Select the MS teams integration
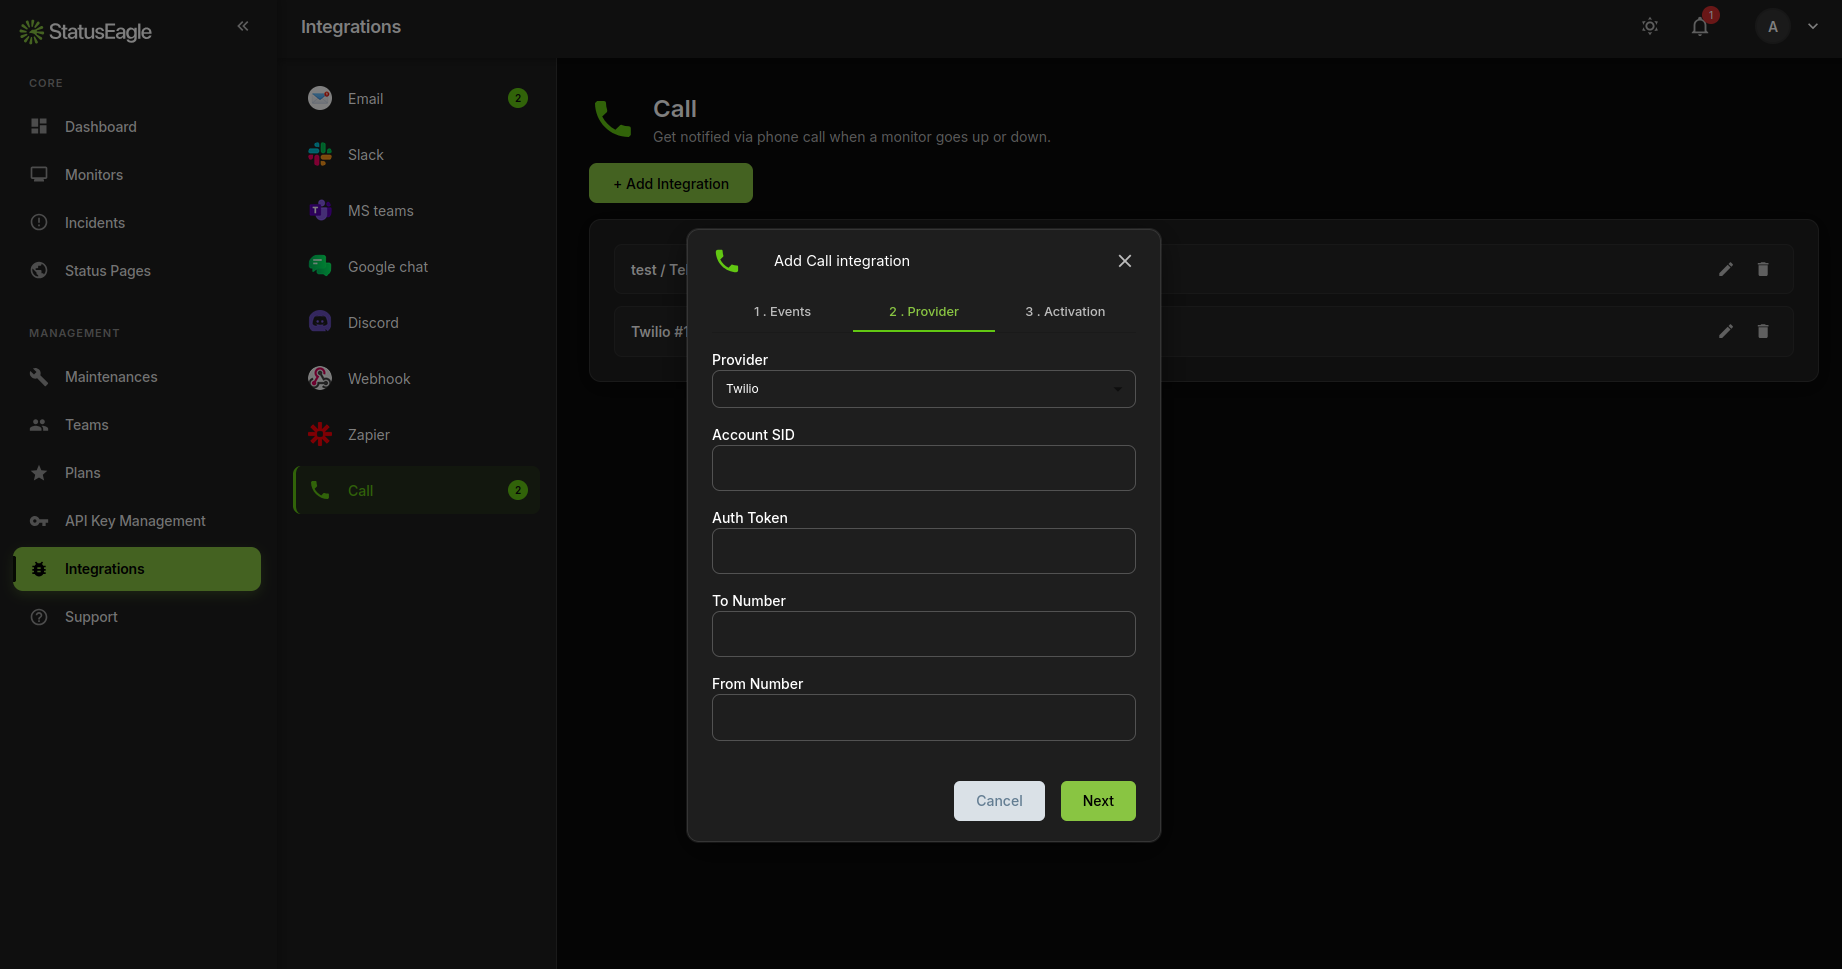1842x969 pixels. click(x=417, y=210)
